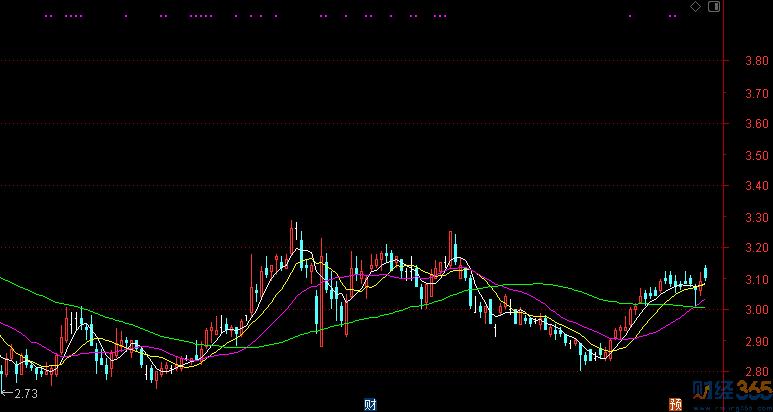The width and height of the screenshot is (773, 412).
Task: Open the blue 财 marker on time axis
Action: click(x=370, y=405)
